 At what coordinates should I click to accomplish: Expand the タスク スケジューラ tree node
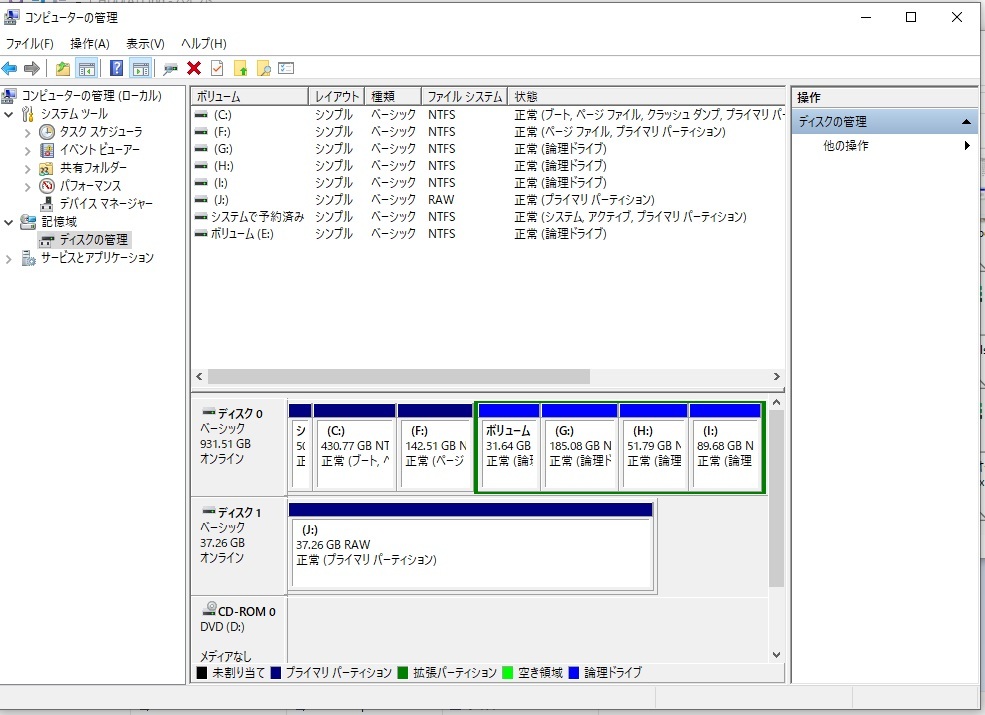tap(28, 132)
